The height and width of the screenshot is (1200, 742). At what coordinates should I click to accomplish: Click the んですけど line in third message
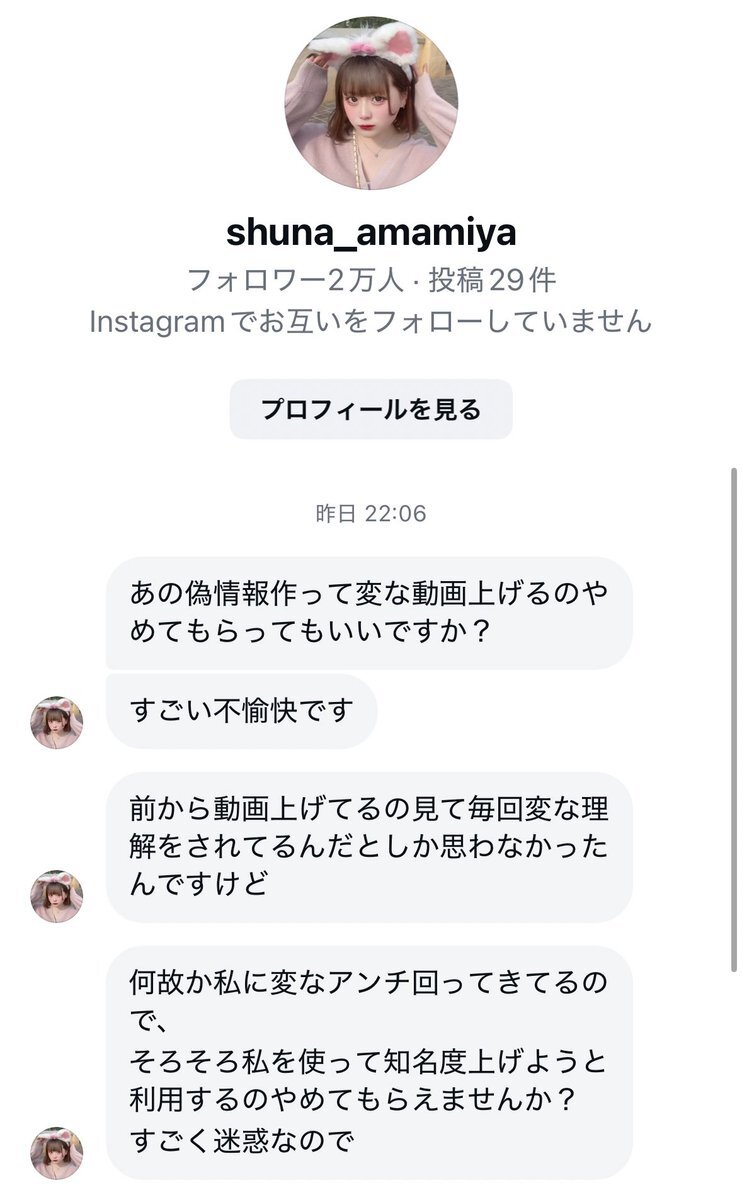tap(199, 884)
